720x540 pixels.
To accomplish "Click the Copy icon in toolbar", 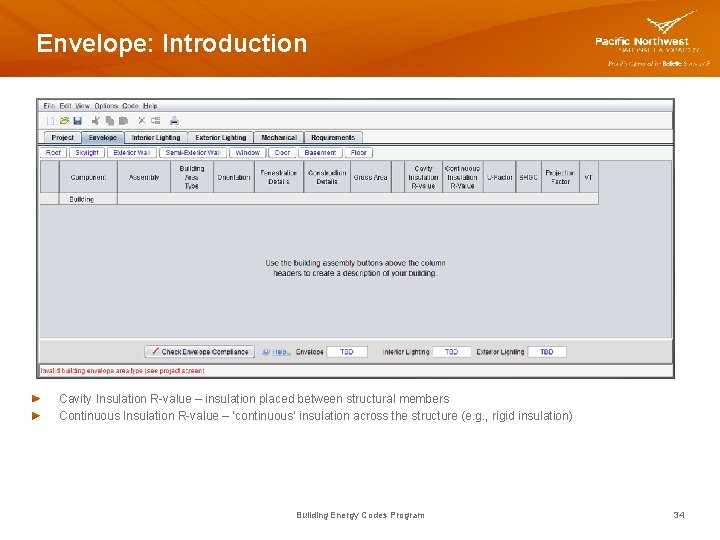I will coord(110,121).
